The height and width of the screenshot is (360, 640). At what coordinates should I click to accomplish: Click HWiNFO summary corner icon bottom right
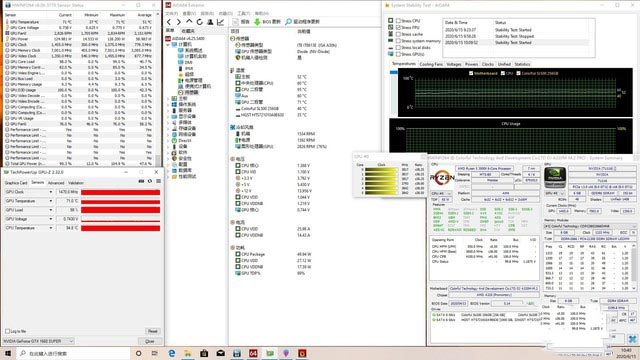632,339
